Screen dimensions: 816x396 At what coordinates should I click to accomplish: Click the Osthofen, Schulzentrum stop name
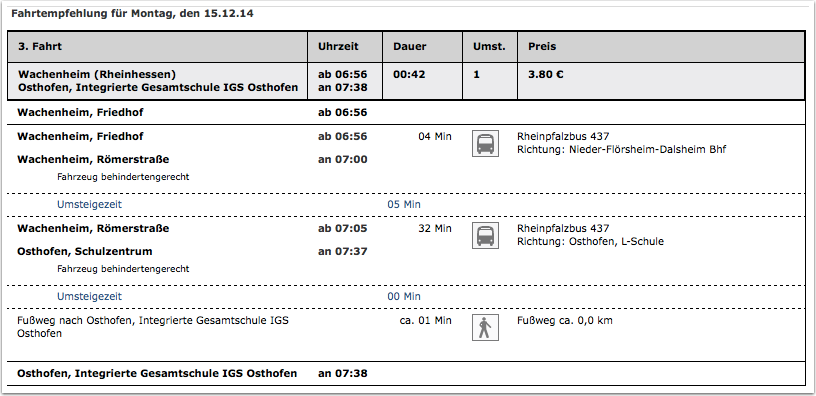(85, 251)
